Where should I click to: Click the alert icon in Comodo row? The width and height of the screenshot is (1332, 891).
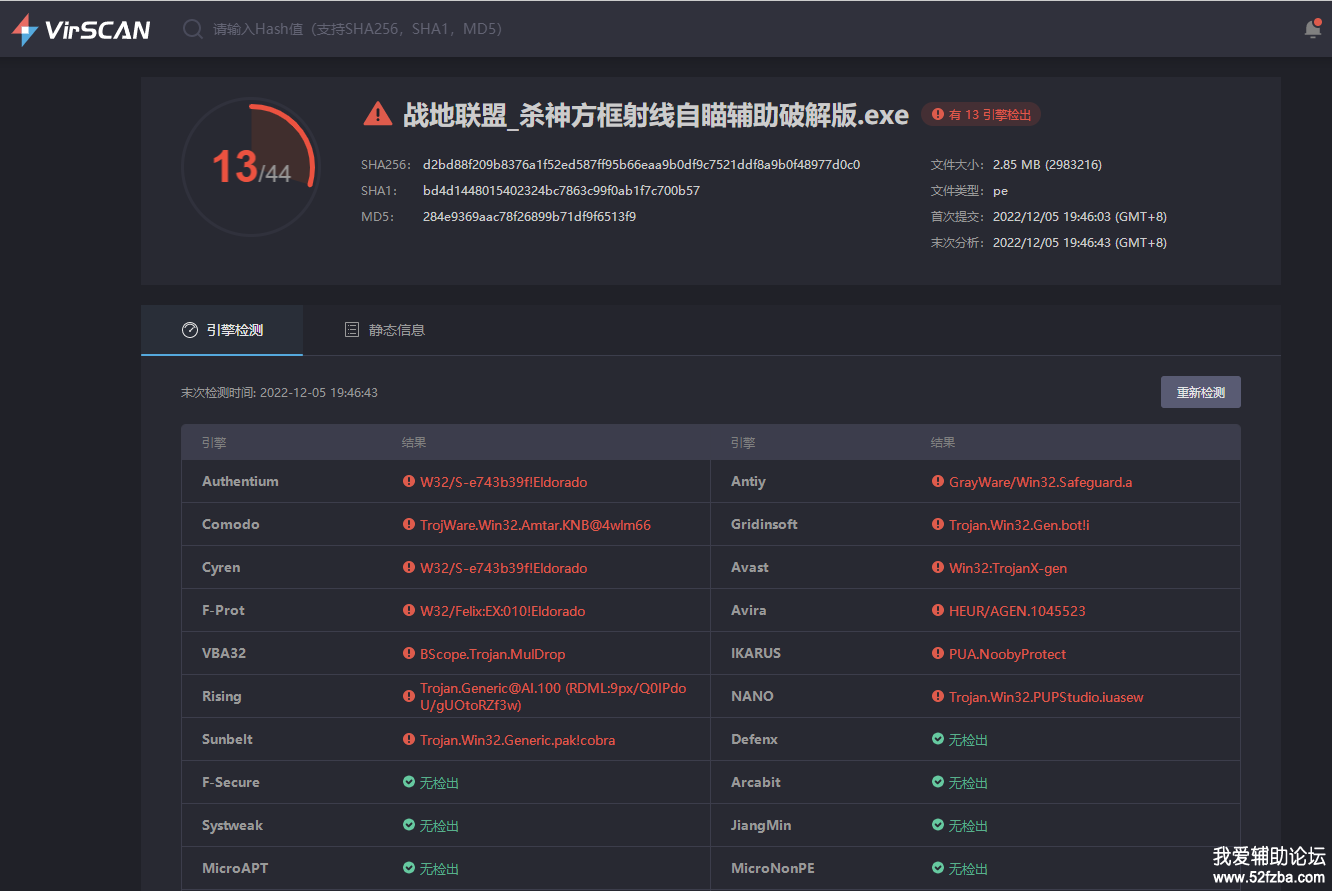[409, 524]
